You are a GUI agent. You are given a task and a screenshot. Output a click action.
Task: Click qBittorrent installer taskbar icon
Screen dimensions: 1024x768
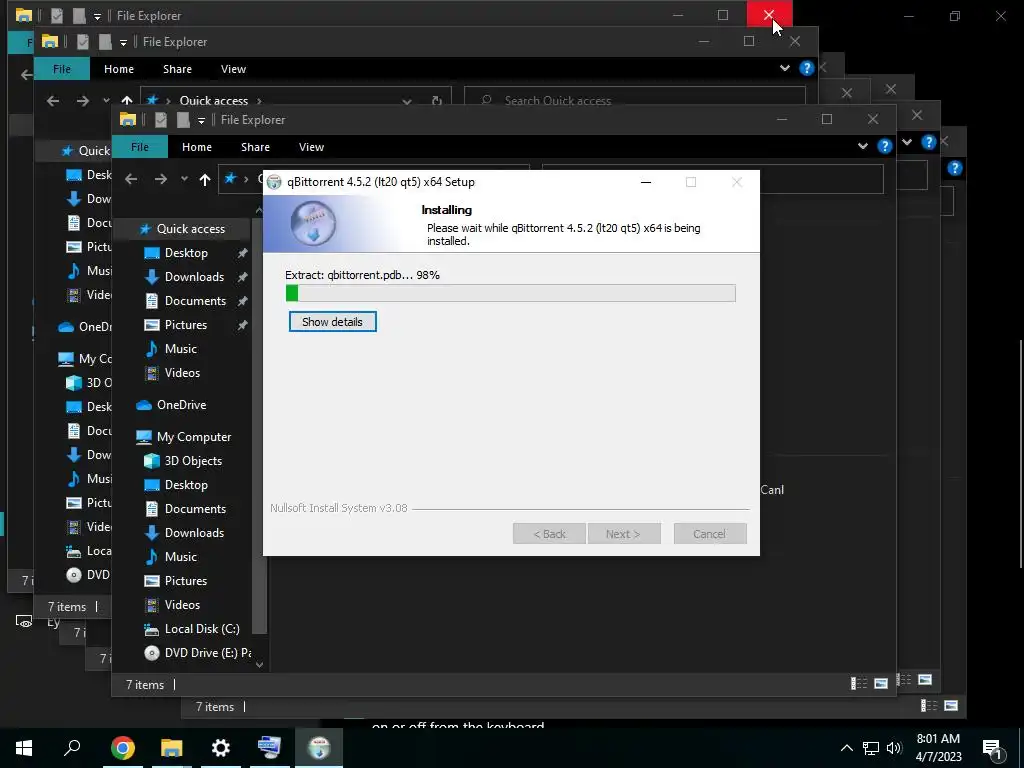(x=319, y=748)
